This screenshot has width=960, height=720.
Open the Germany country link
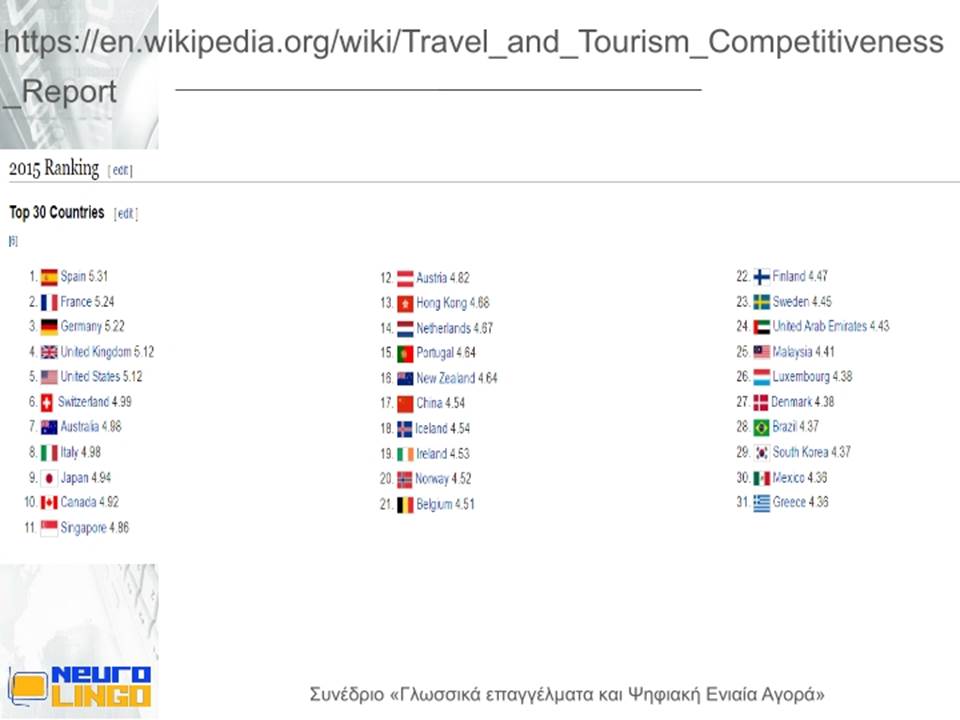(x=81, y=326)
